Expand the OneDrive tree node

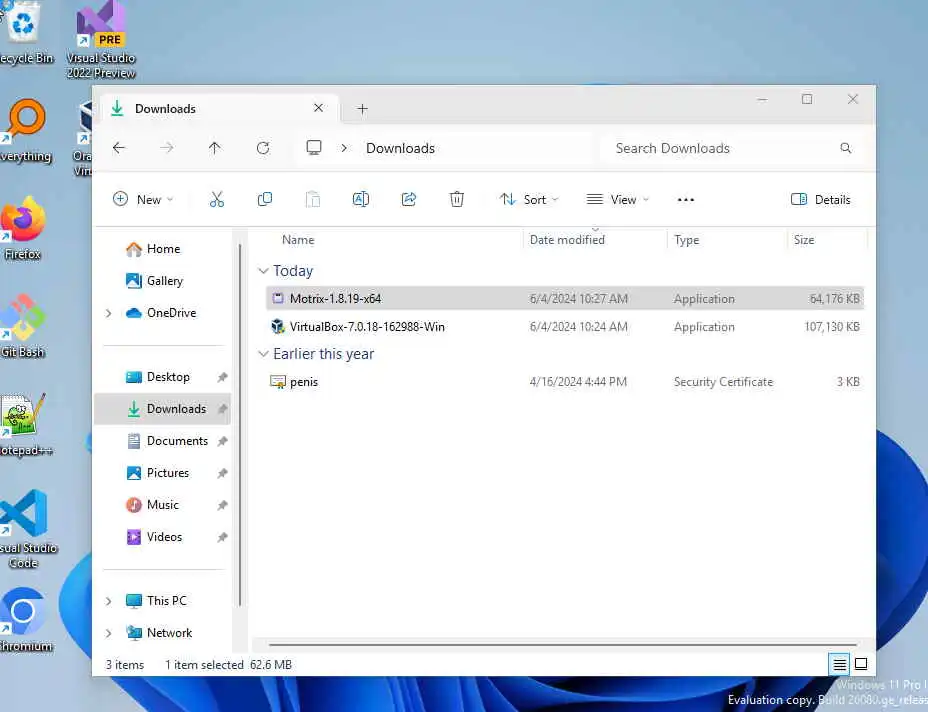pos(108,313)
